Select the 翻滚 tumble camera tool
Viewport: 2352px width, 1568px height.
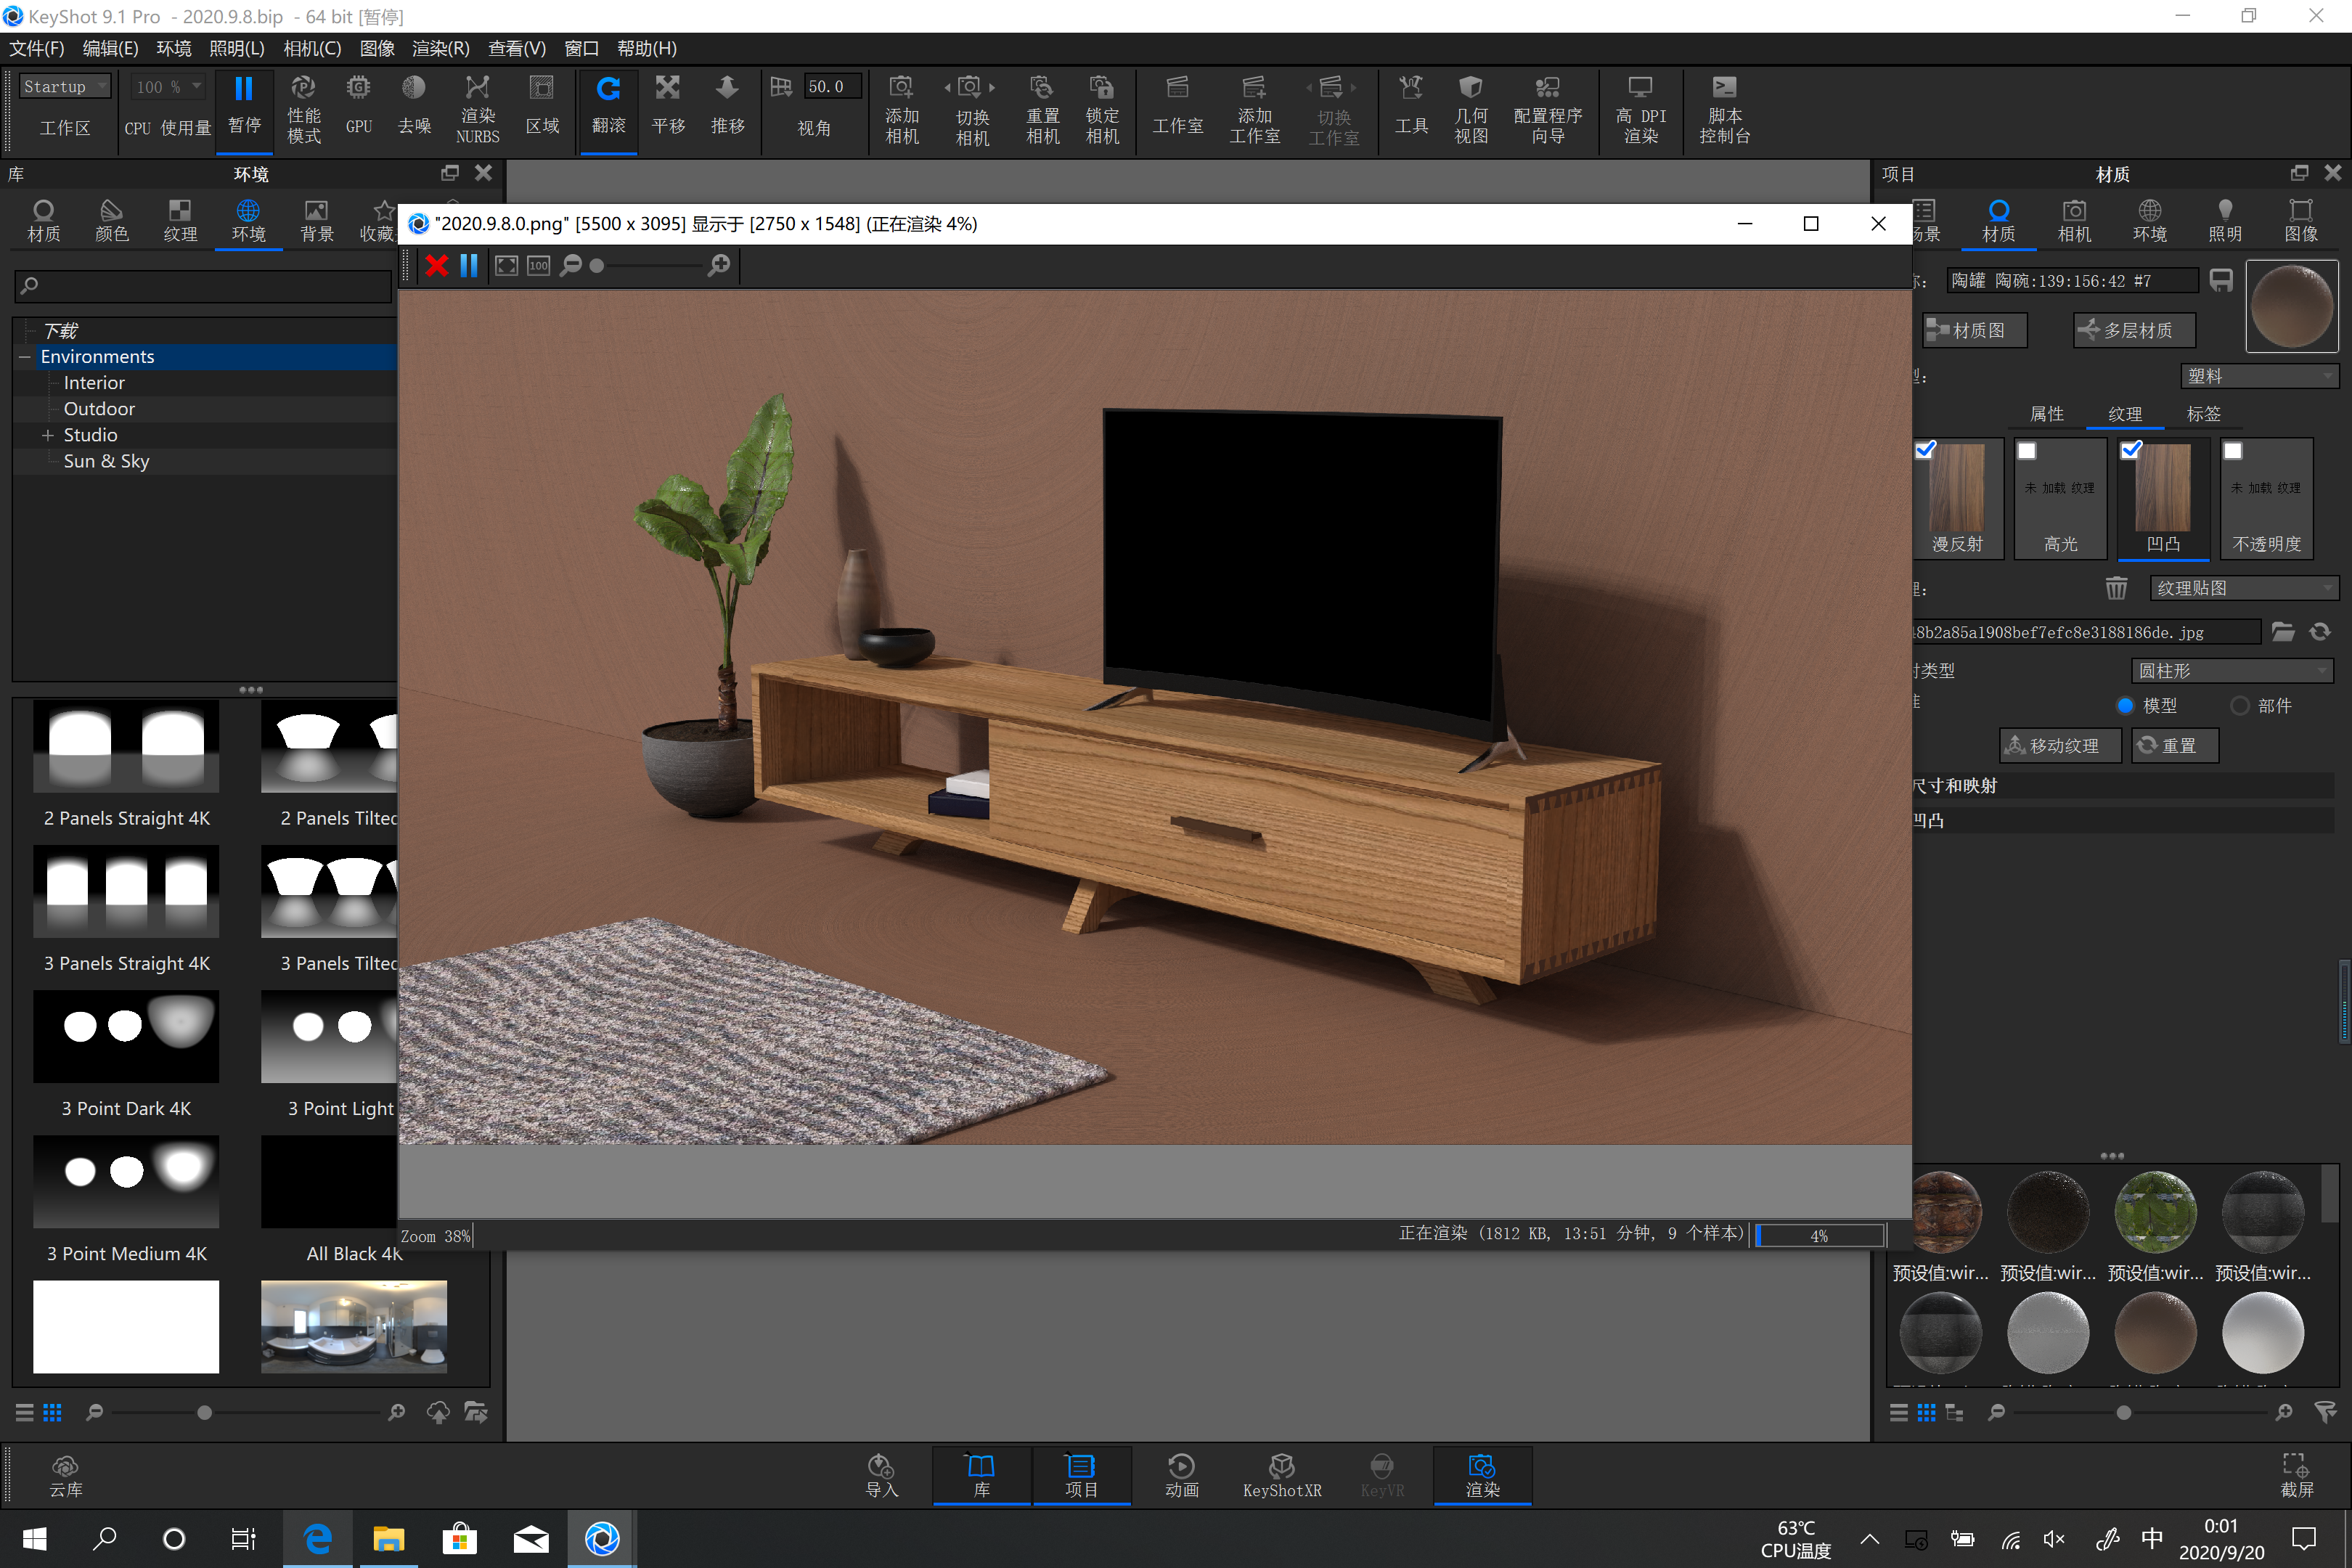click(x=608, y=110)
